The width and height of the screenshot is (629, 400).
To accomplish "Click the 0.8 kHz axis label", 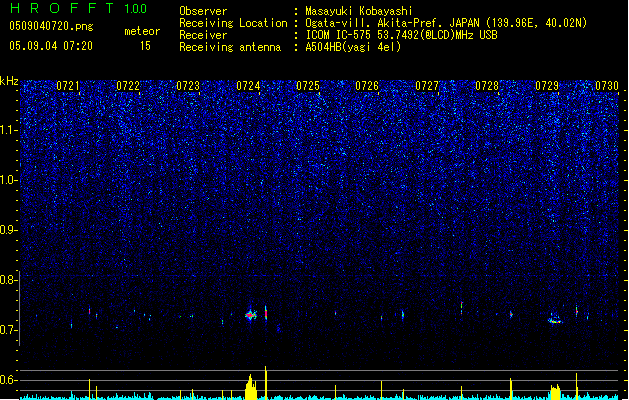I will 9,280.
